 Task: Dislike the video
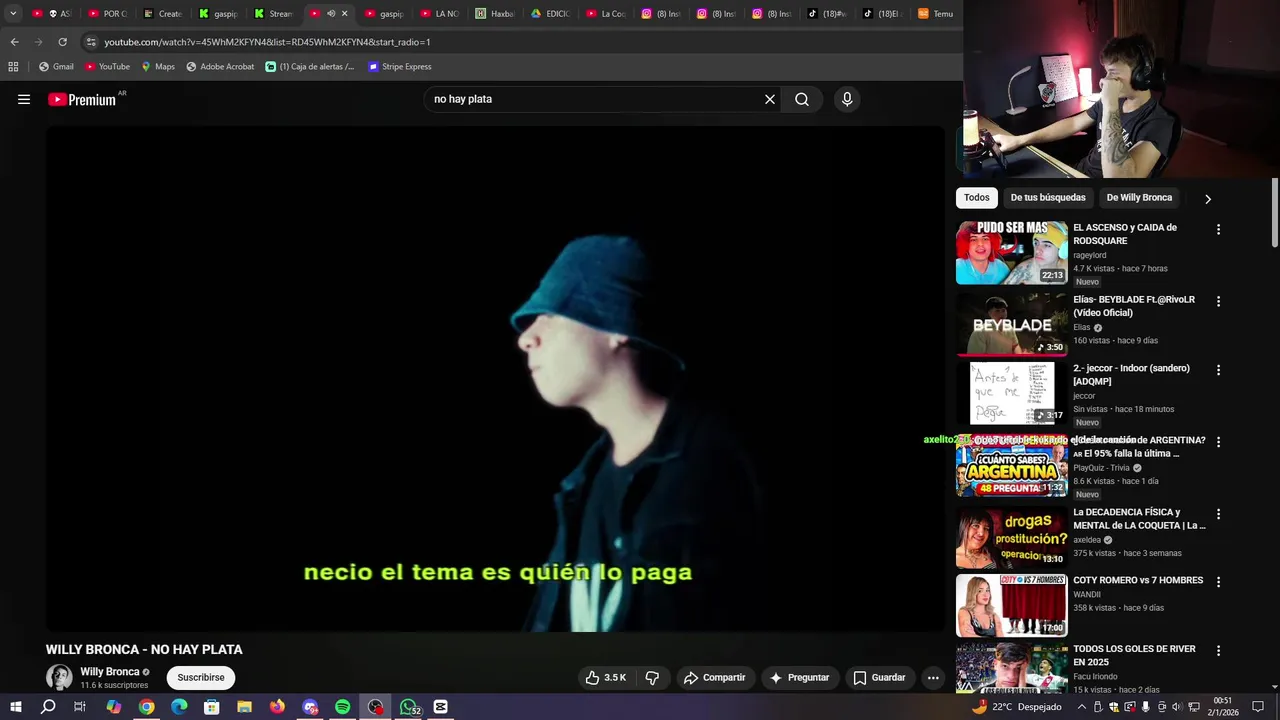(652, 678)
